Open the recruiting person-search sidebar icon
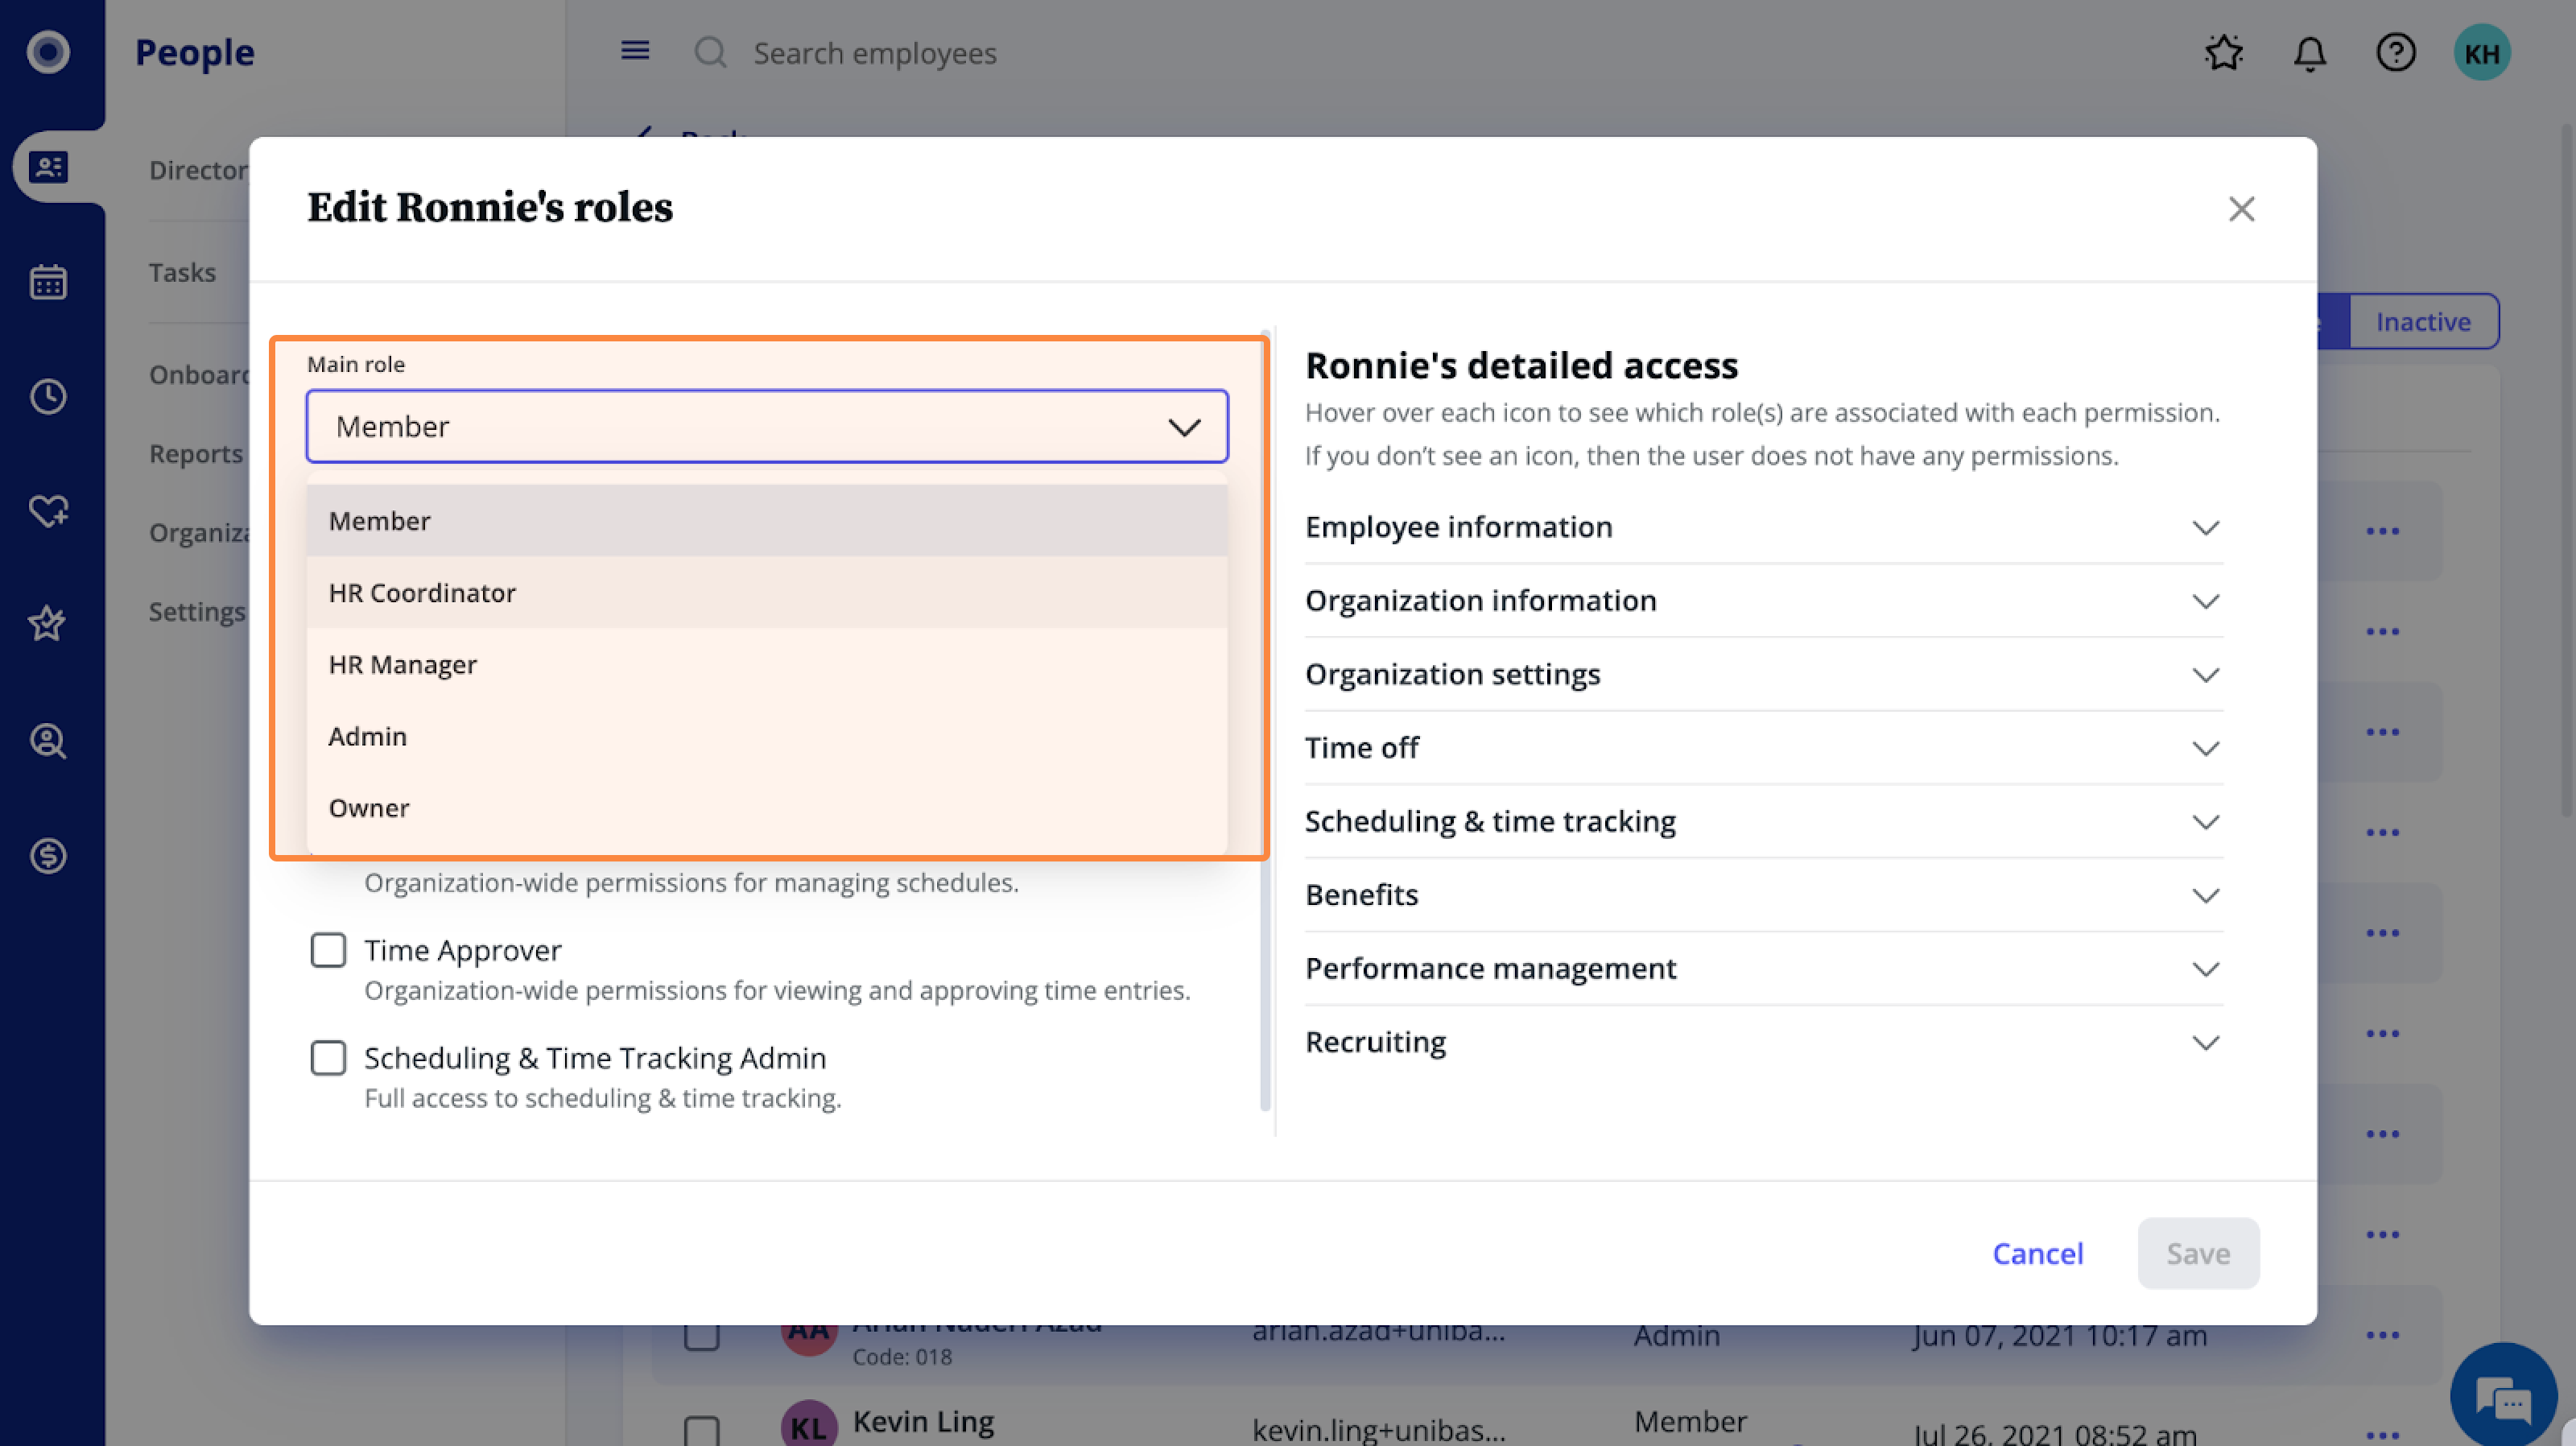The height and width of the screenshot is (1446, 2576). coord(48,741)
